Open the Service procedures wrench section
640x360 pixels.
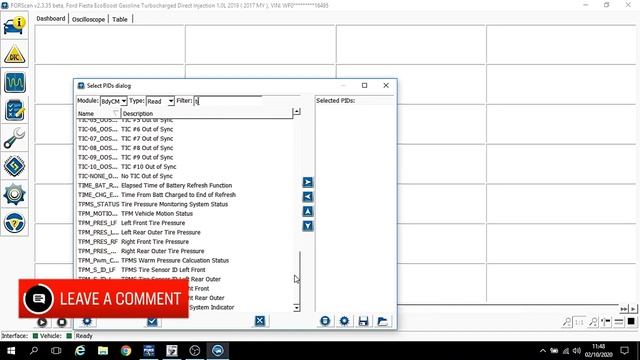15,138
